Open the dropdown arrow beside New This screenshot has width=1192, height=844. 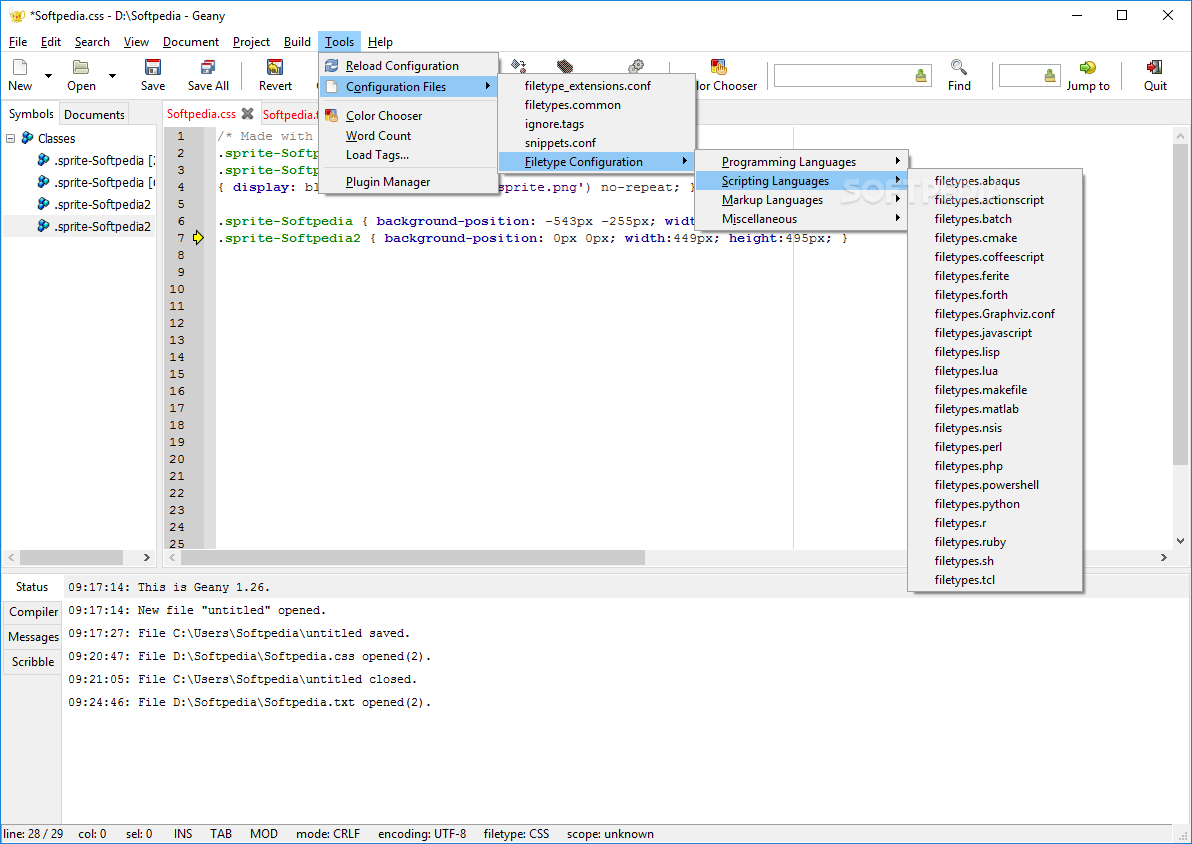[48, 76]
